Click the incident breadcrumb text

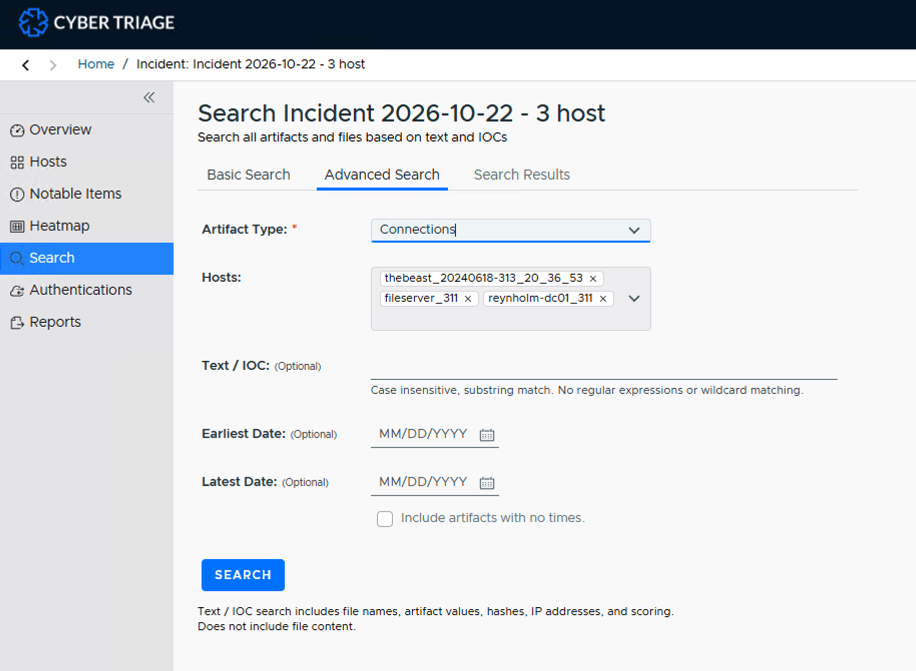point(251,64)
